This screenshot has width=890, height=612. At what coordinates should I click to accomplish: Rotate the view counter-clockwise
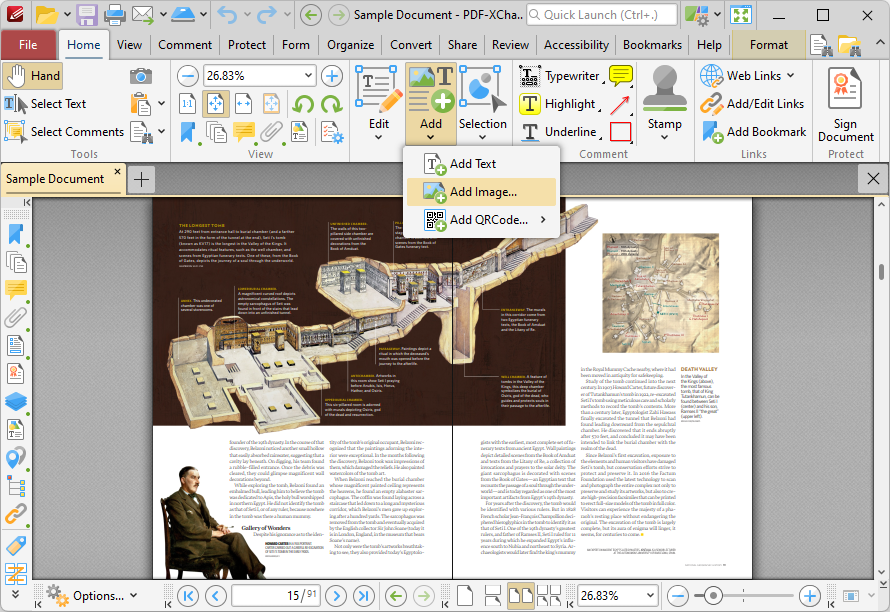point(304,104)
